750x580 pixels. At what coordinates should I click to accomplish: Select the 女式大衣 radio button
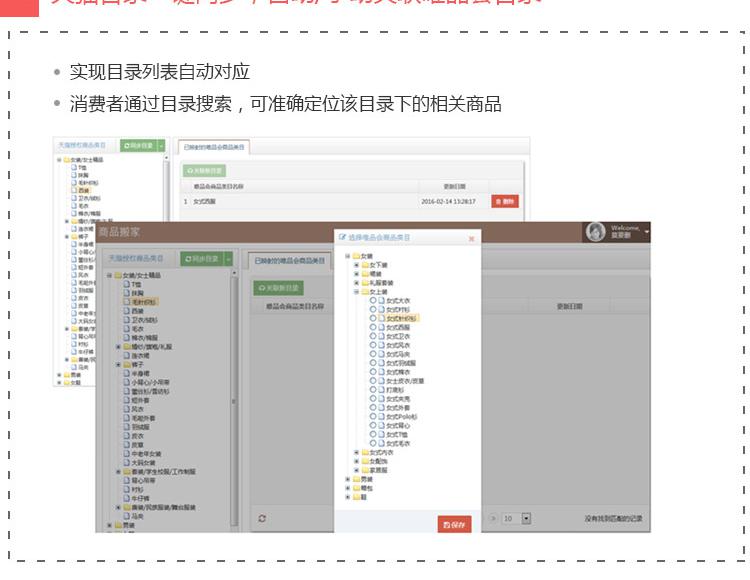(x=374, y=300)
